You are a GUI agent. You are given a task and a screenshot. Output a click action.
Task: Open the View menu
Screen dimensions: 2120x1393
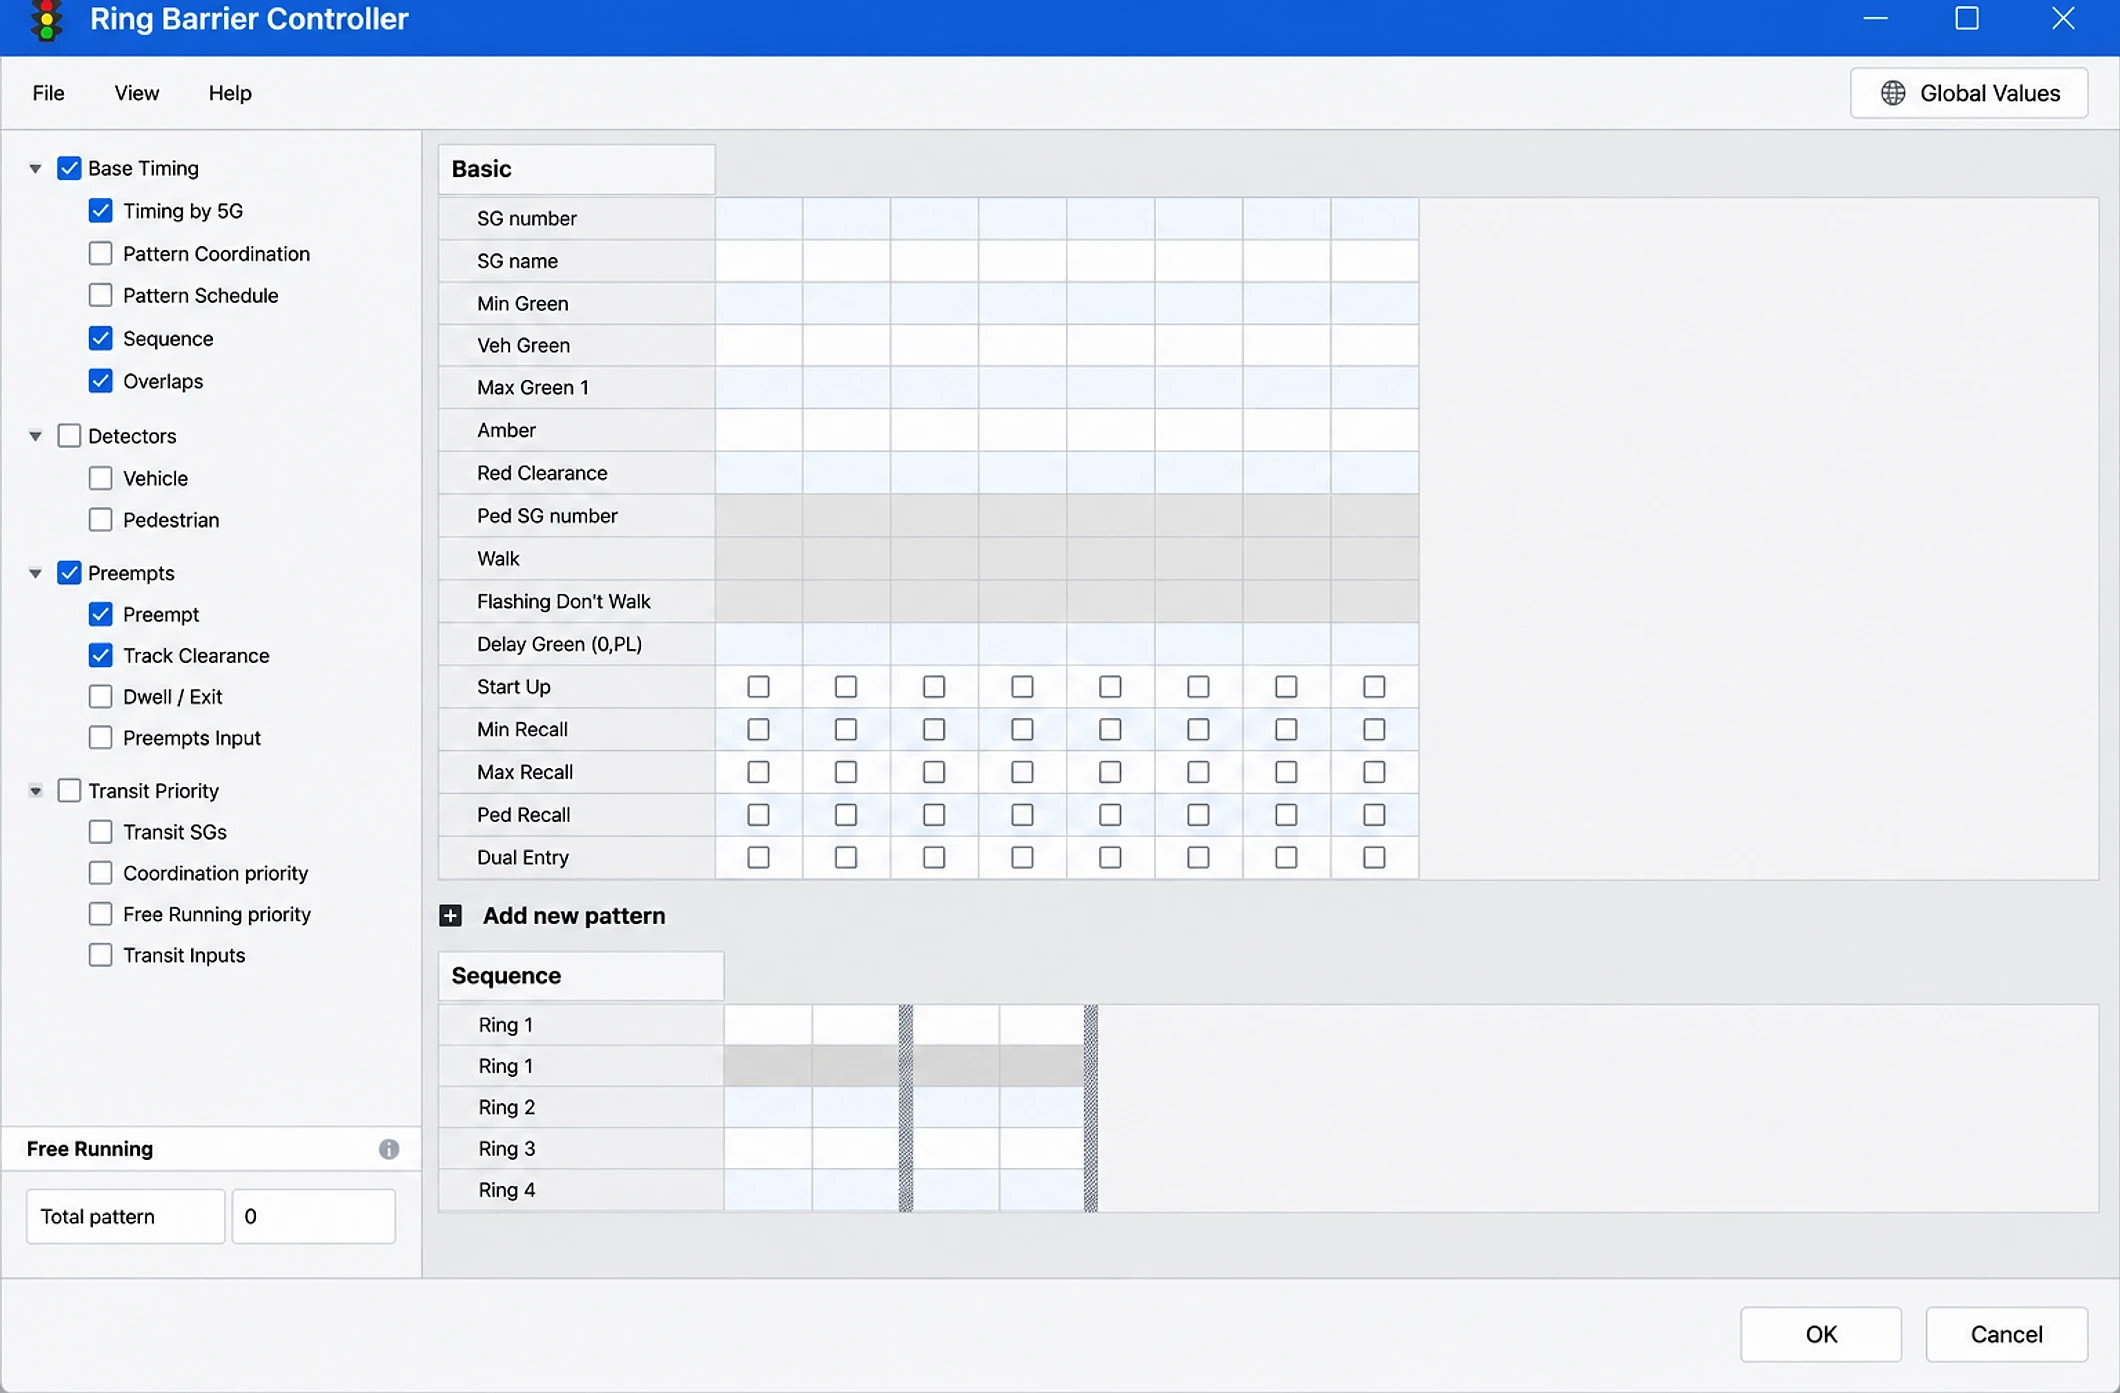137,93
